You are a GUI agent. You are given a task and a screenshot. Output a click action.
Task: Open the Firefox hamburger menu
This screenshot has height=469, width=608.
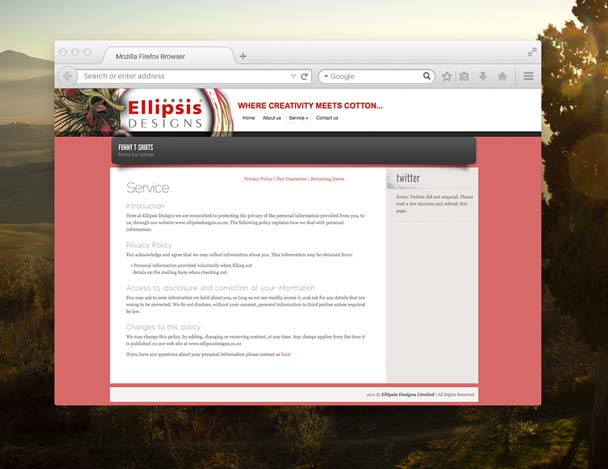529,76
